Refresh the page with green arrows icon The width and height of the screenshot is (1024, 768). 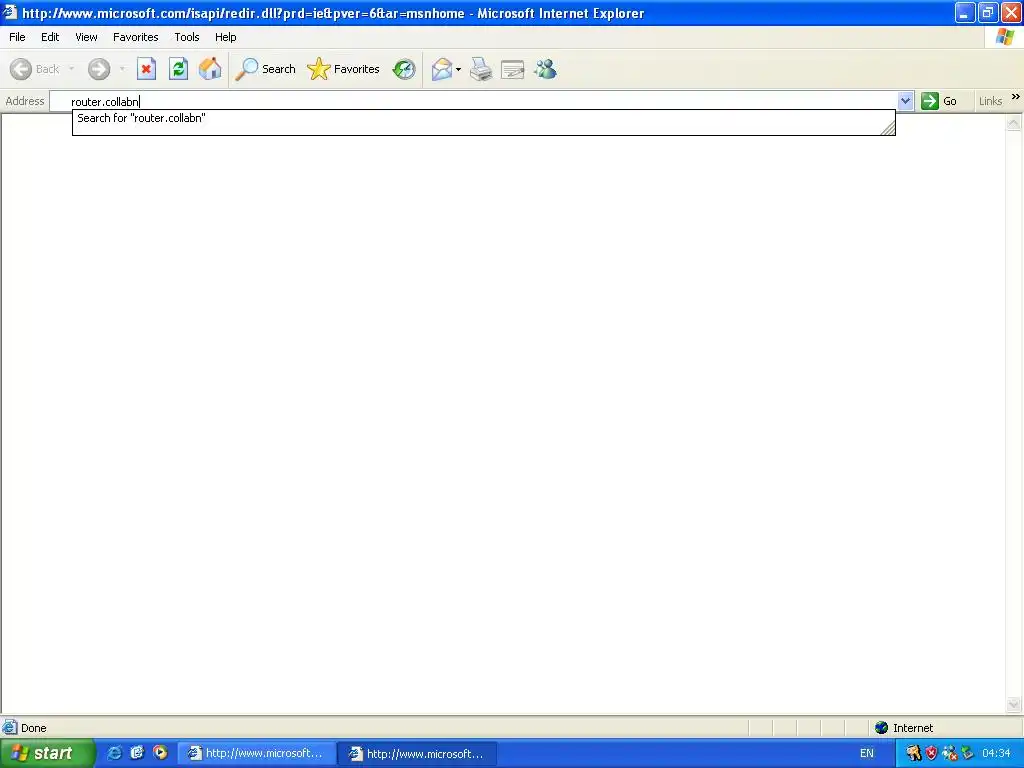click(178, 69)
